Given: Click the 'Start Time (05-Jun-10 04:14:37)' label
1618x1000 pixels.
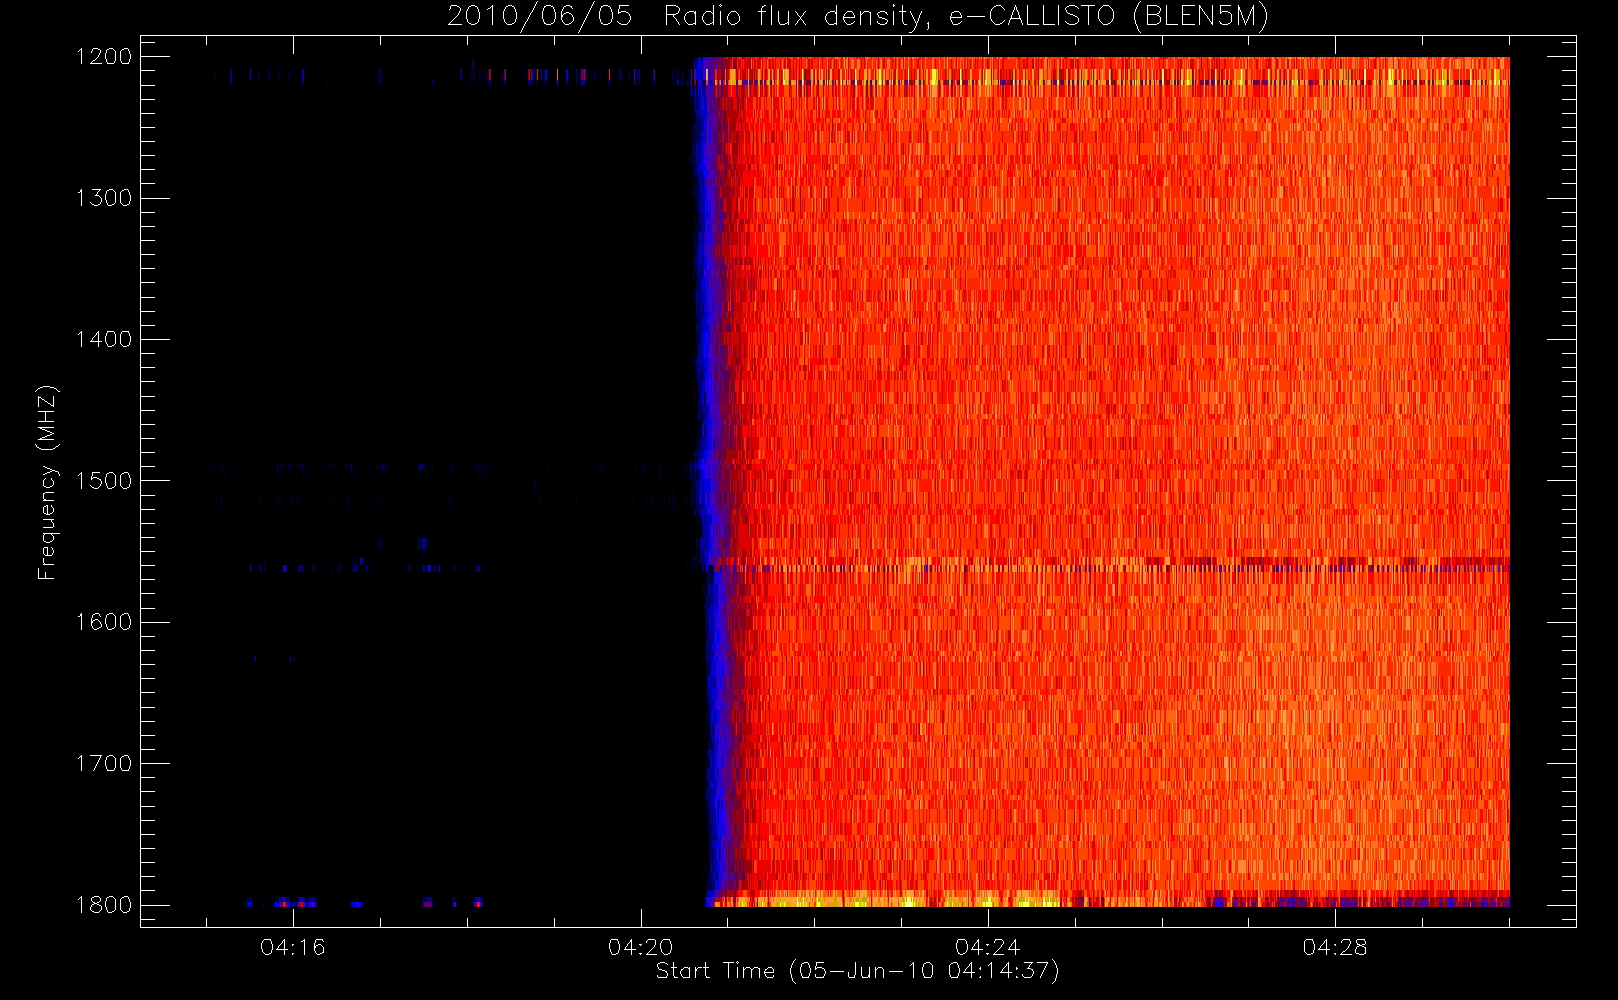Looking at the screenshot, I should (x=858, y=971).
